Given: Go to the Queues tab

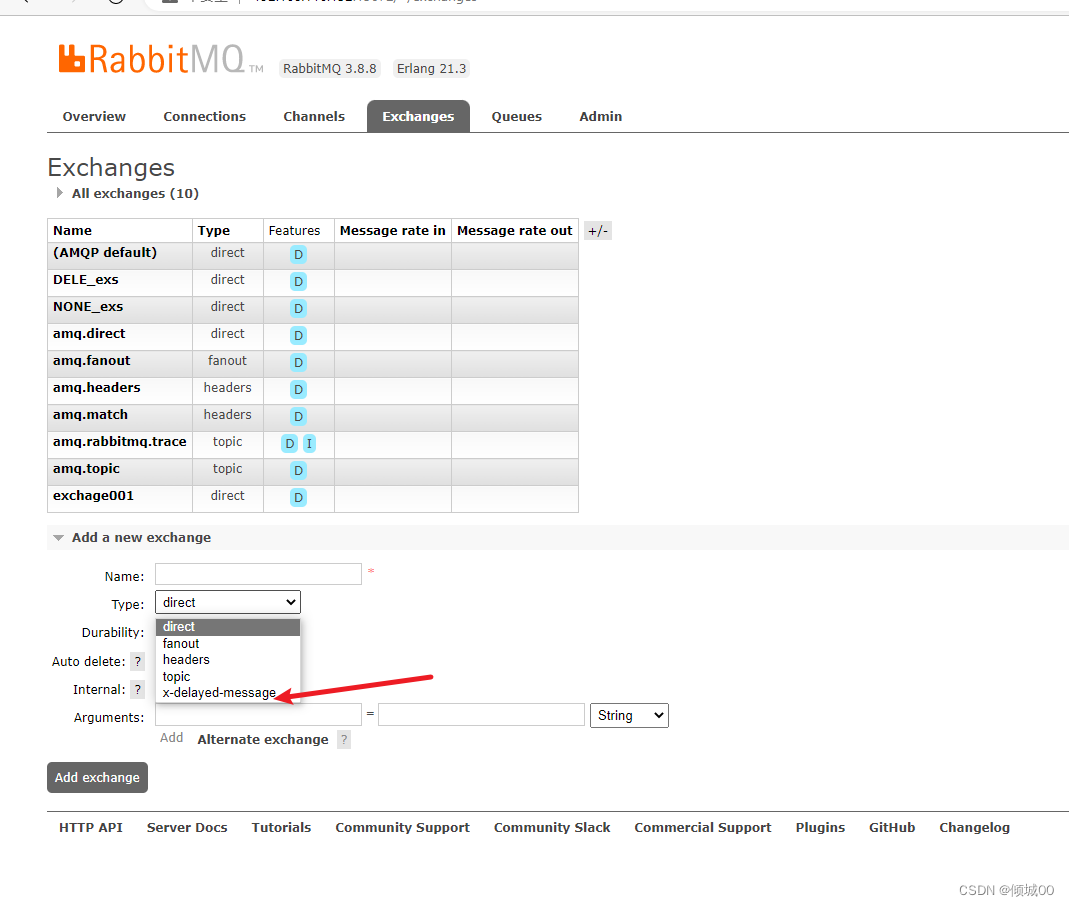Looking at the screenshot, I should pos(517,117).
